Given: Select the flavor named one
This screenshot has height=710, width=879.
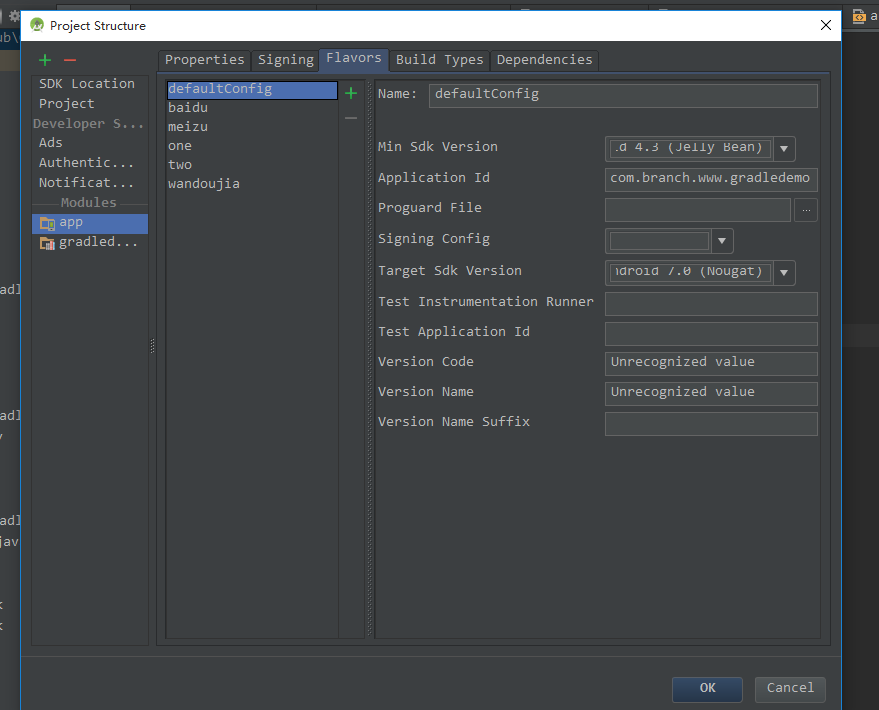Looking at the screenshot, I should 252,146.
